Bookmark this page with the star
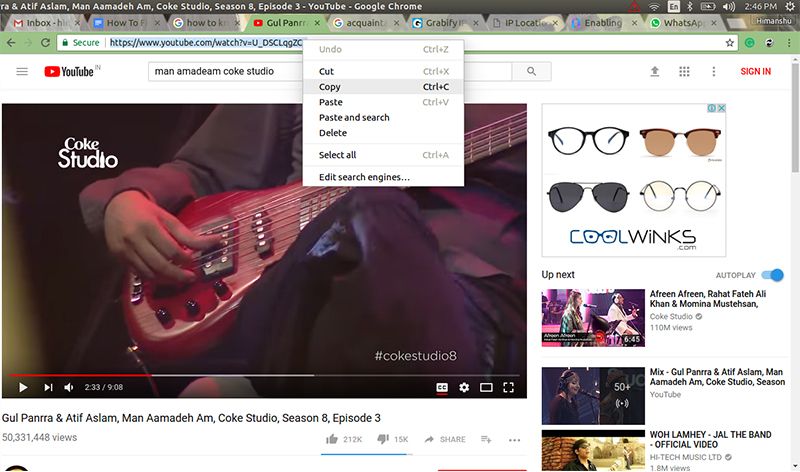800x472 pixels. pyautogui.click(x=730, y=43)
